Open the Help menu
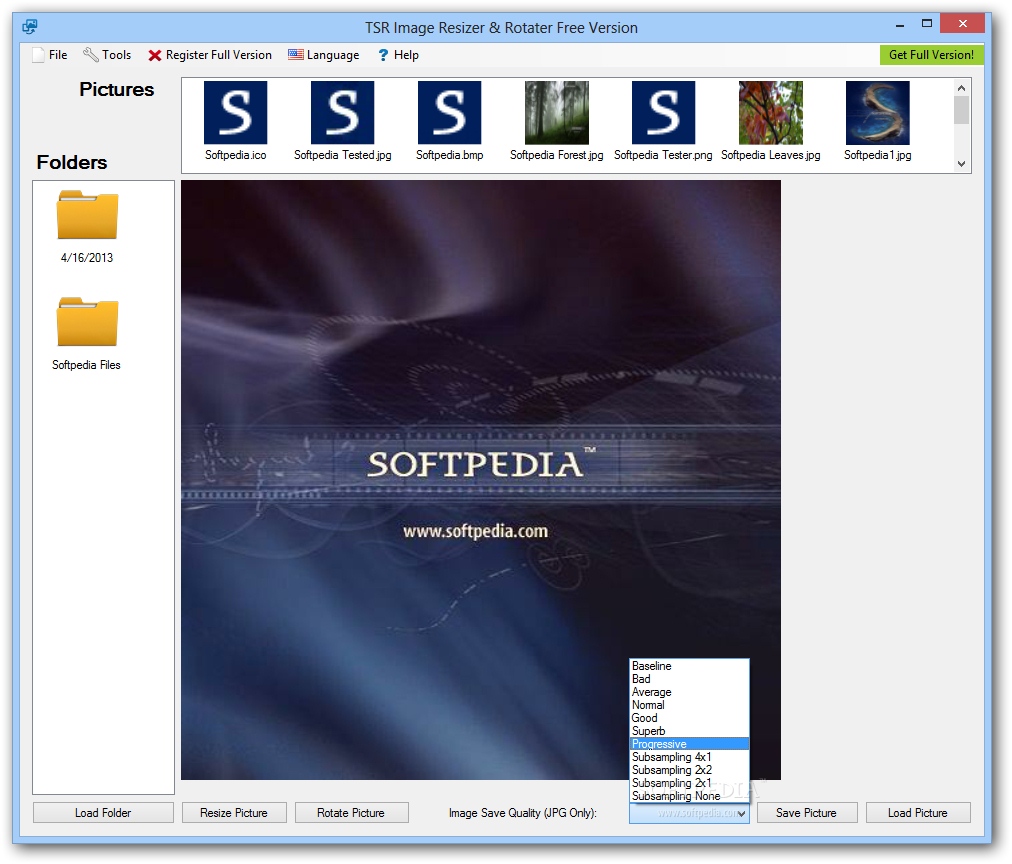The height and width of the screenshot is (864, 1012). [x=398, y=55]
